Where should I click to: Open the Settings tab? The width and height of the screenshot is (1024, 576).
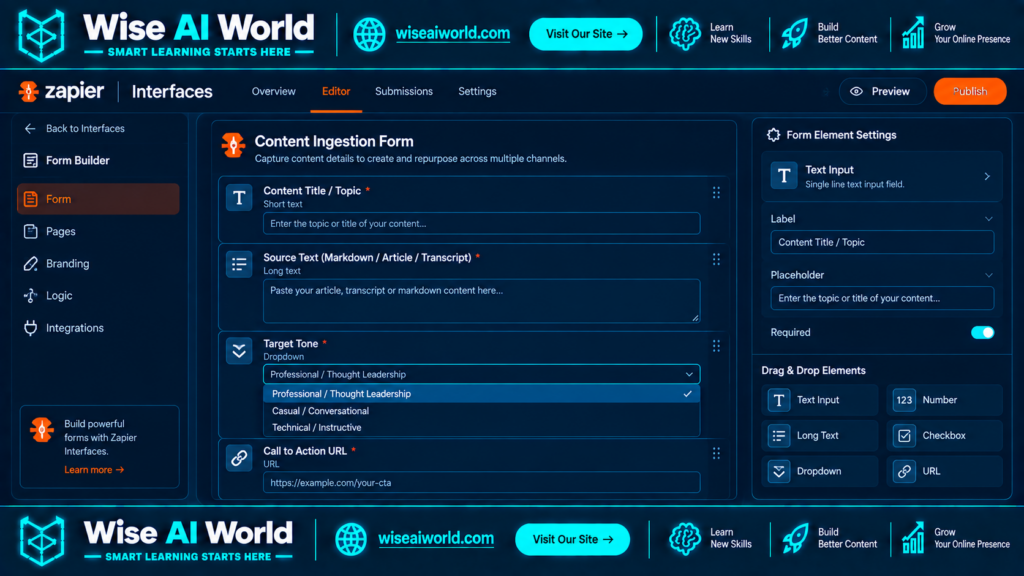pos(477,91)
